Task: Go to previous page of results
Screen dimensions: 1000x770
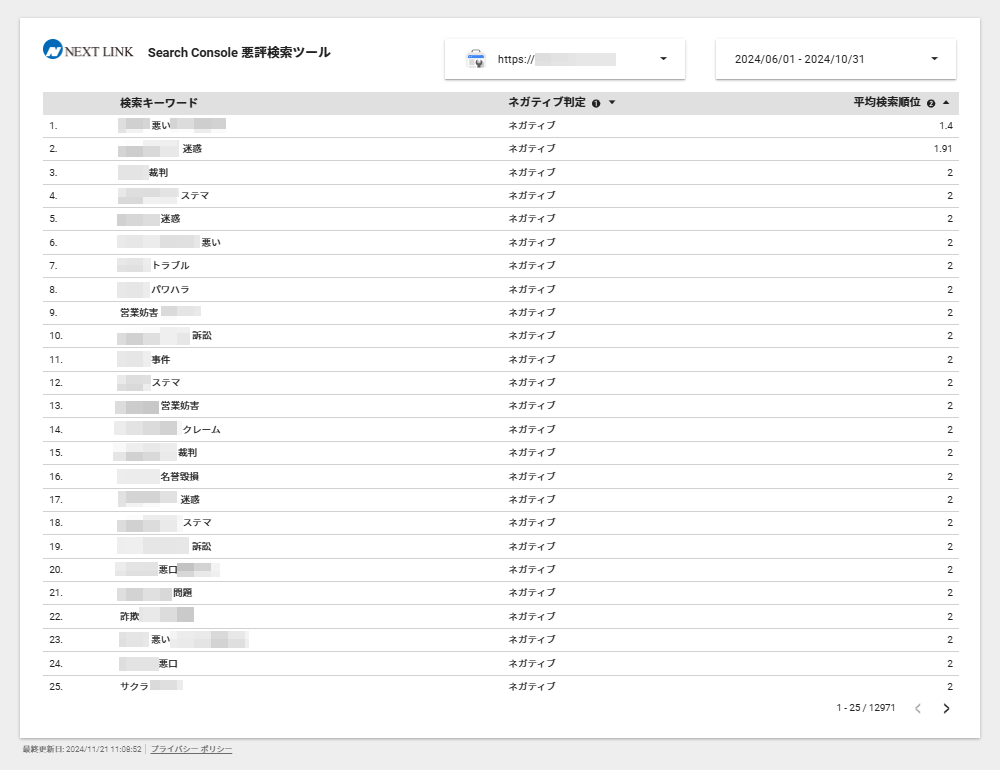Action: pyautogui.click(x=917, y=708)
